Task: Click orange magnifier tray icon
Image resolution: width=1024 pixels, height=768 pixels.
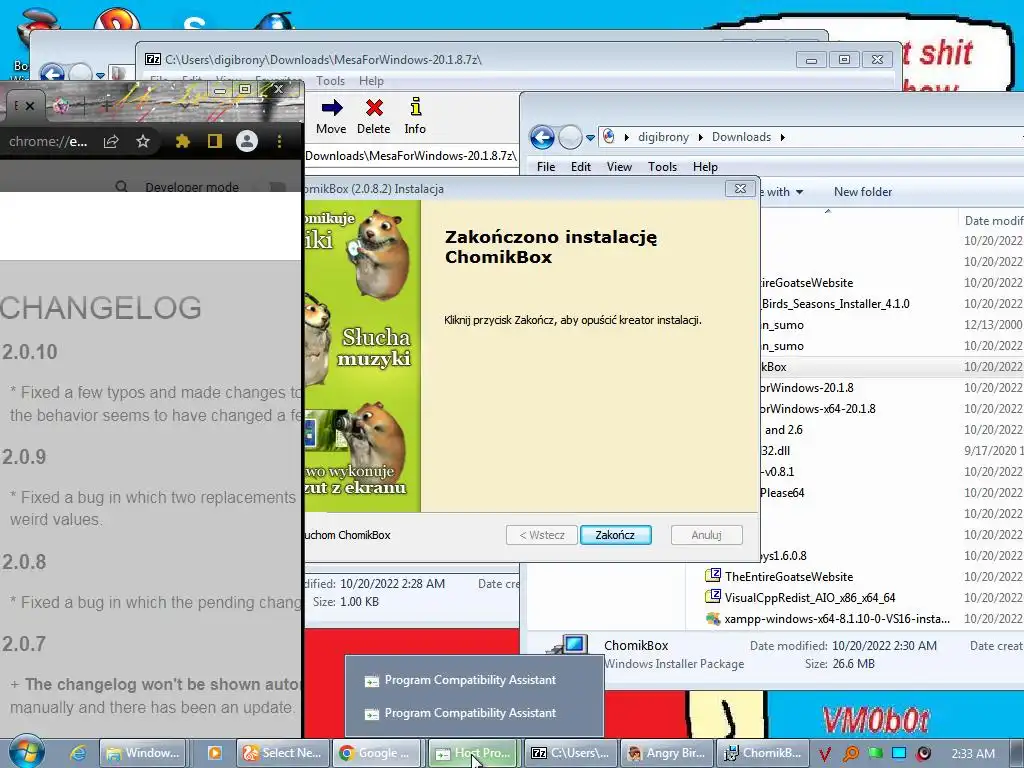Action: click(x=850, y=754)
